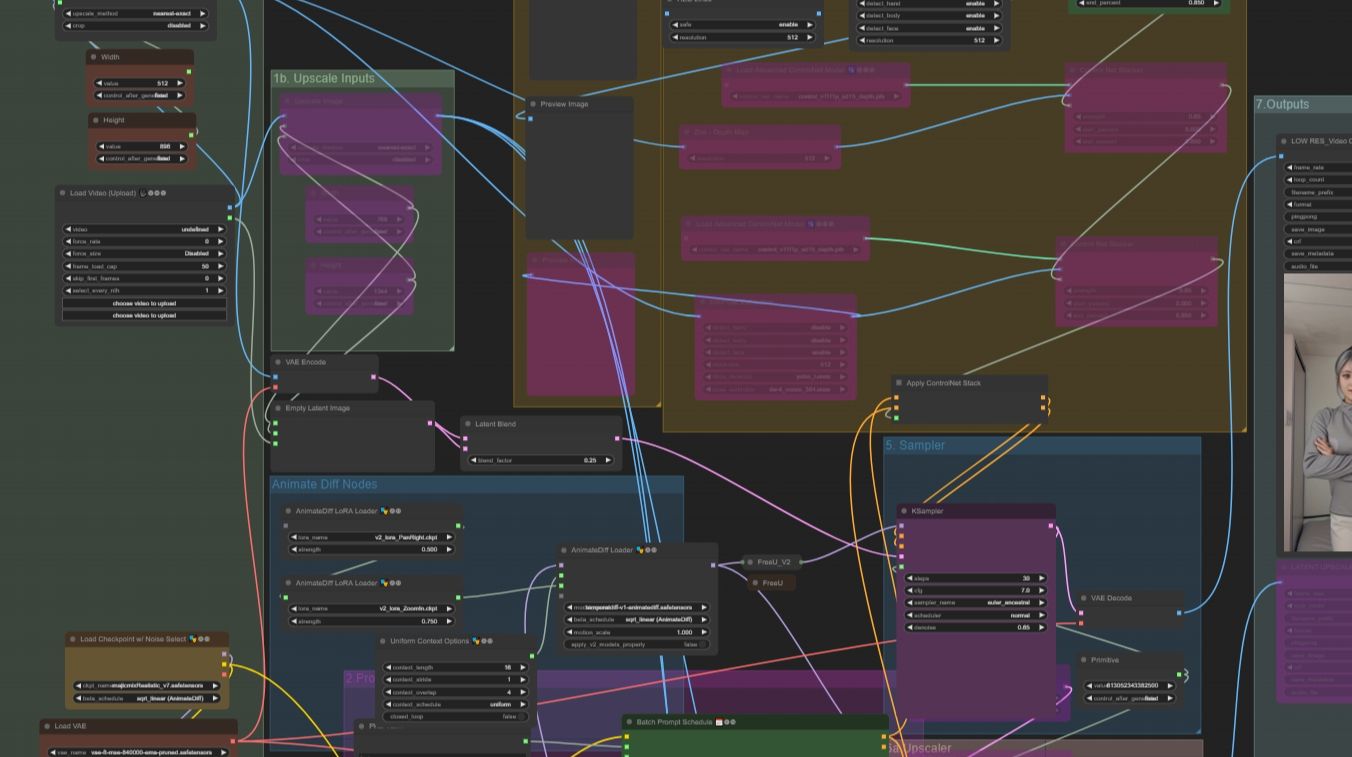Collapse the VAE Encode node dot
The height and width of the screenshot is (757, 1352).
pos(278,362)
